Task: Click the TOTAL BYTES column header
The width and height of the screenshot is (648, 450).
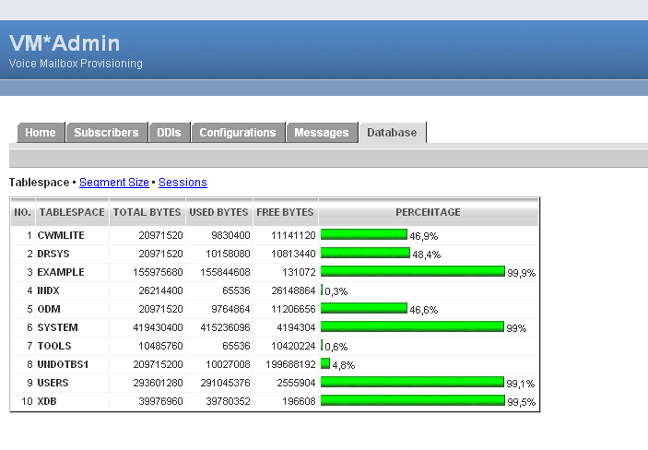Action: coord(147,213)
